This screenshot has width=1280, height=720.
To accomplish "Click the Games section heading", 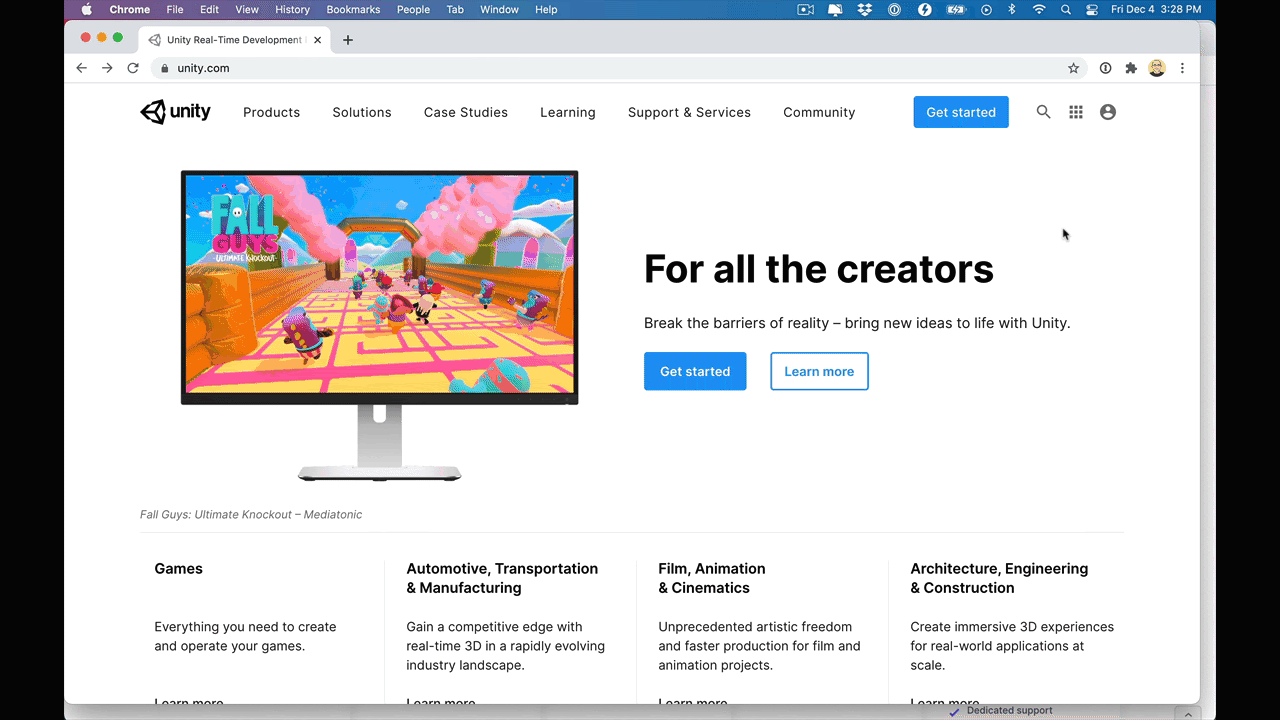I will click(178, 568).
